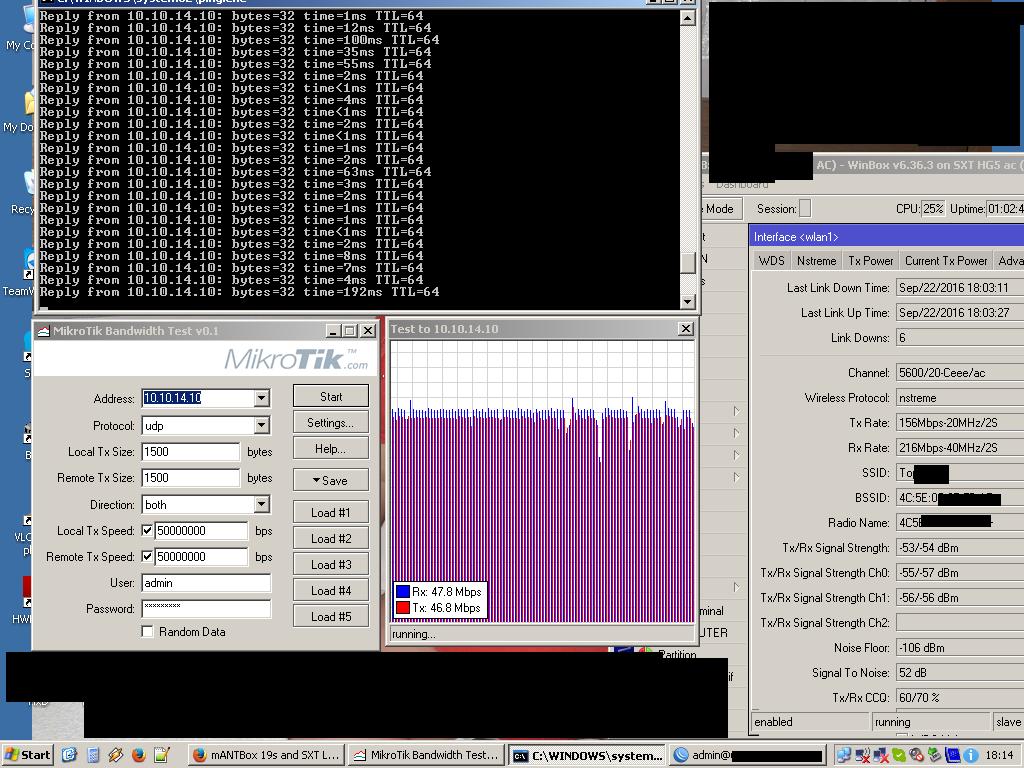Open the Current Tx Power tab
This screenshot has height=768, width=1024.
[x=946, y=261]
